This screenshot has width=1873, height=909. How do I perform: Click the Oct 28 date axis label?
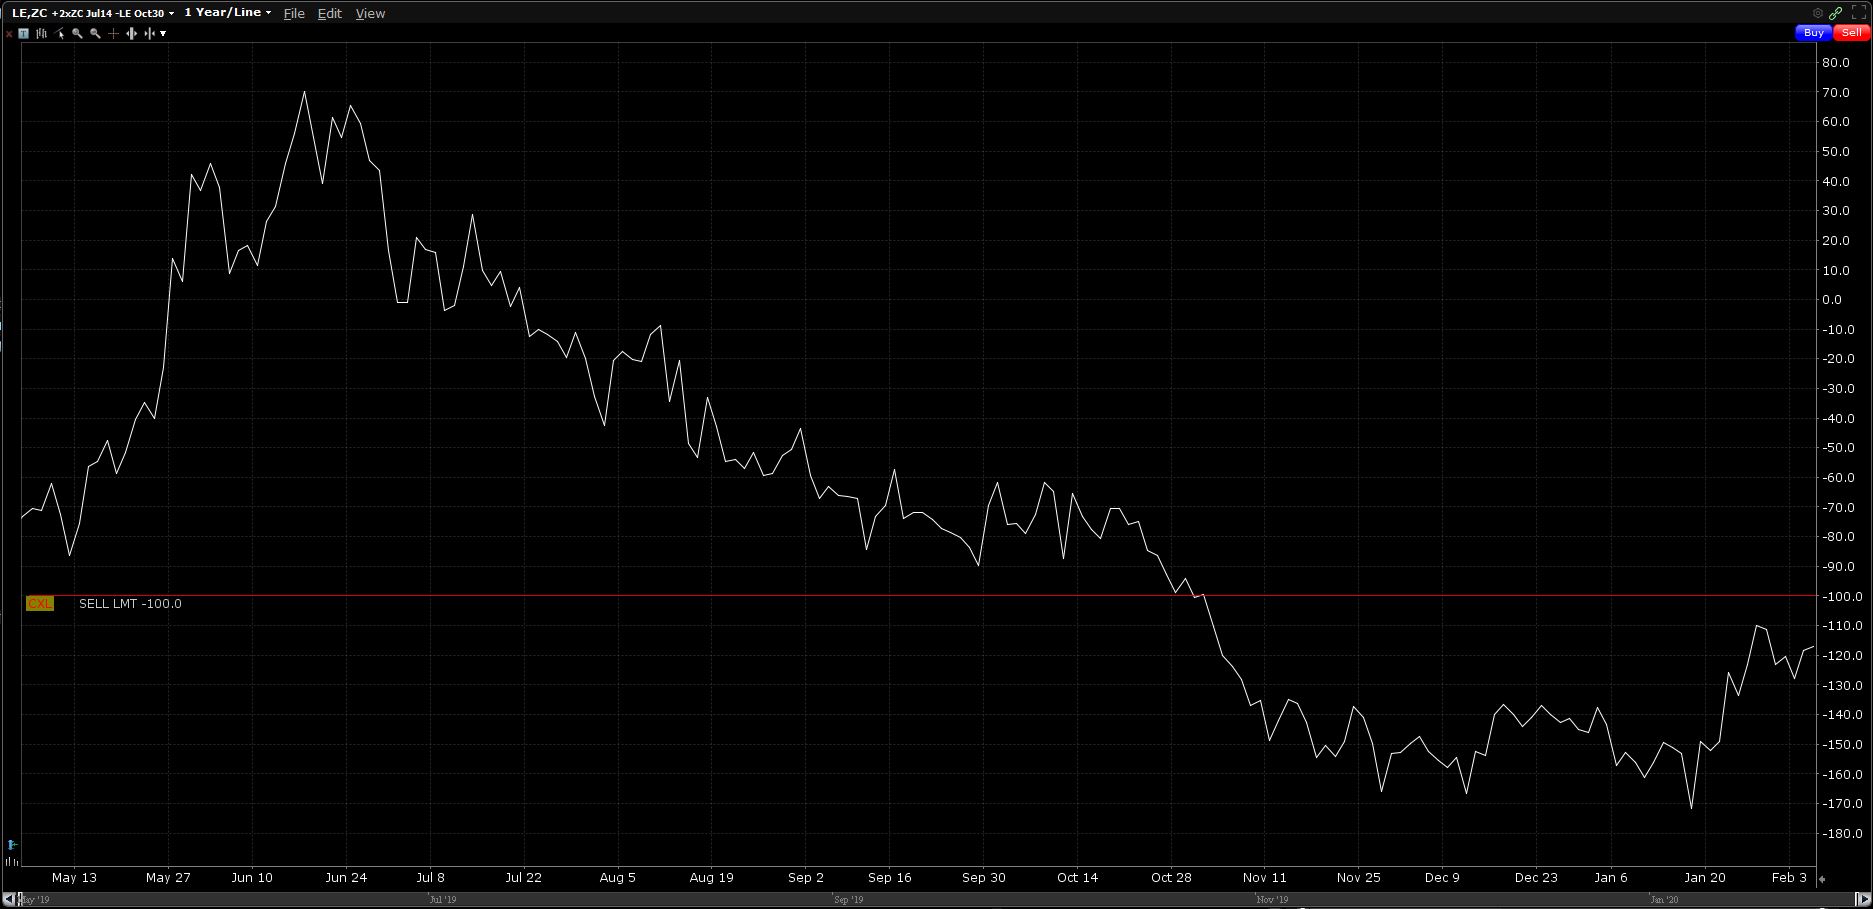1171,877
